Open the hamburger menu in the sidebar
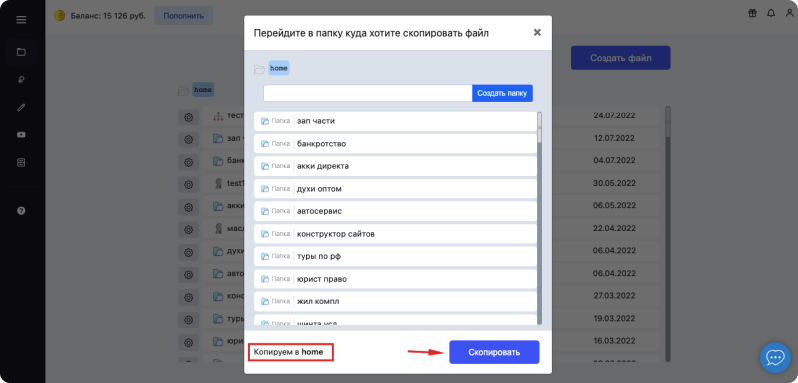The image size is (798, 383). click(x=21, y=20)
